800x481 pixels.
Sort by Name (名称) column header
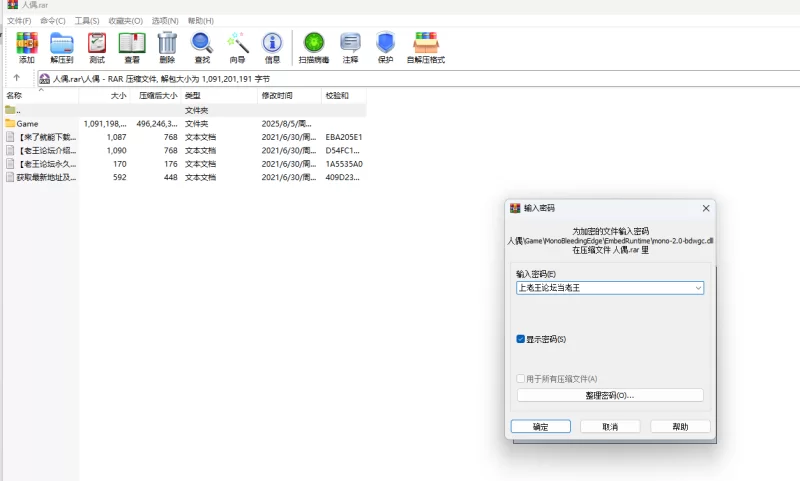[41, 95]
